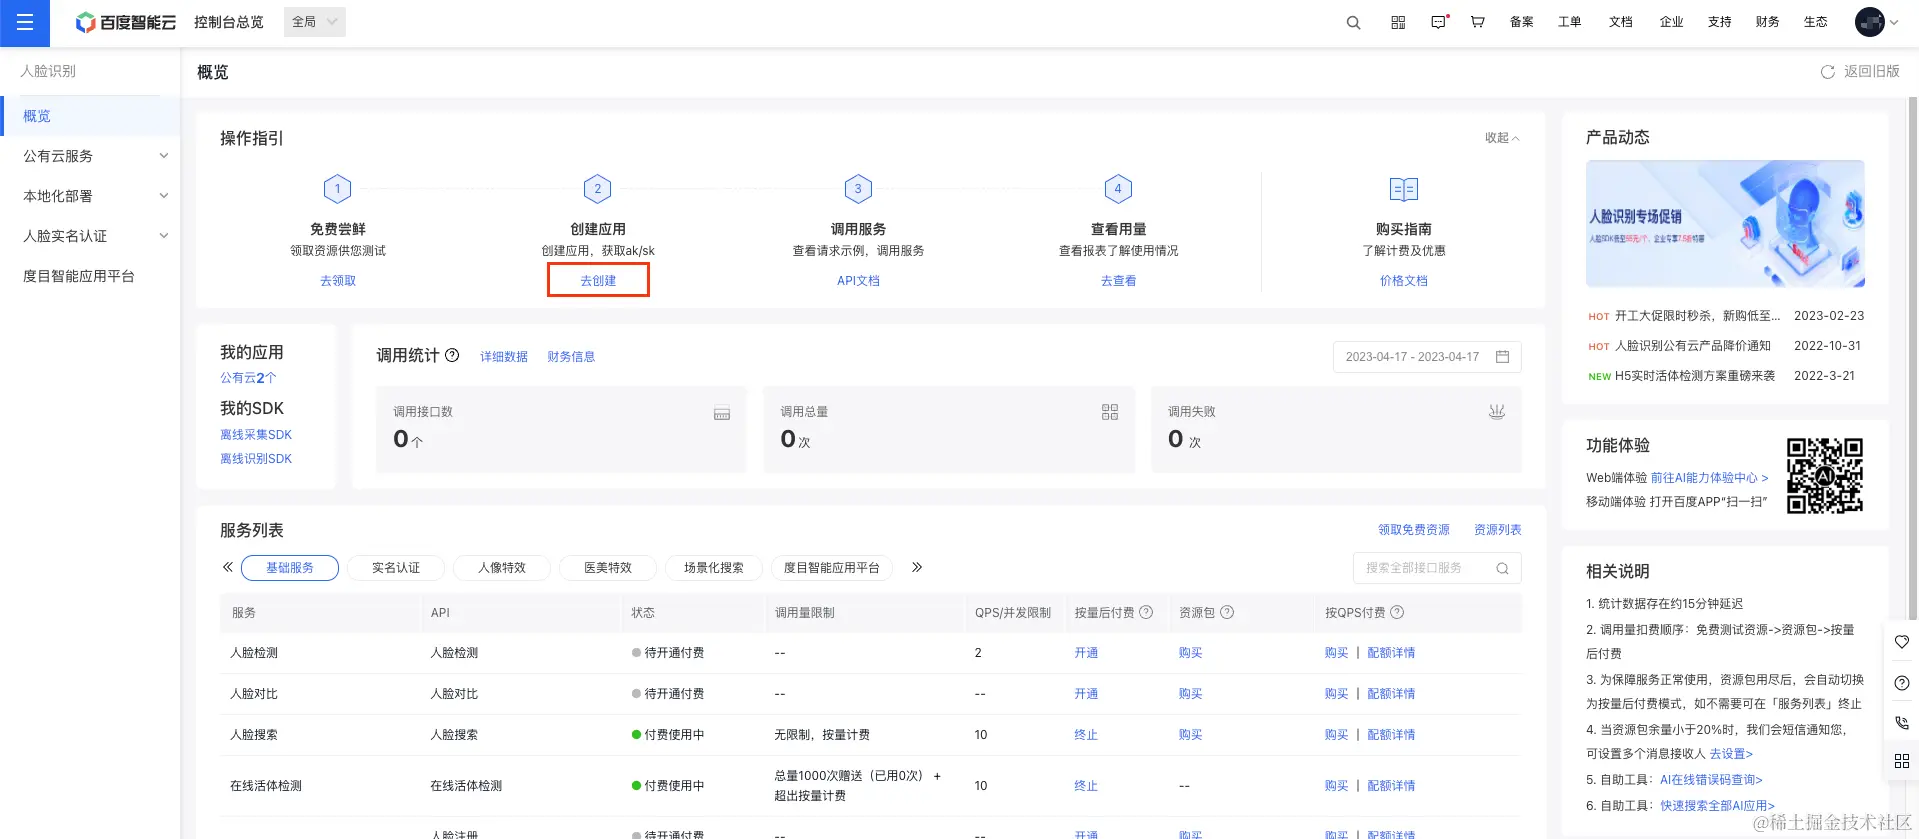Click the step 4 hexagon icon
The height and width of the screenshot is (839, 1919).
[x=1118, y=188]
